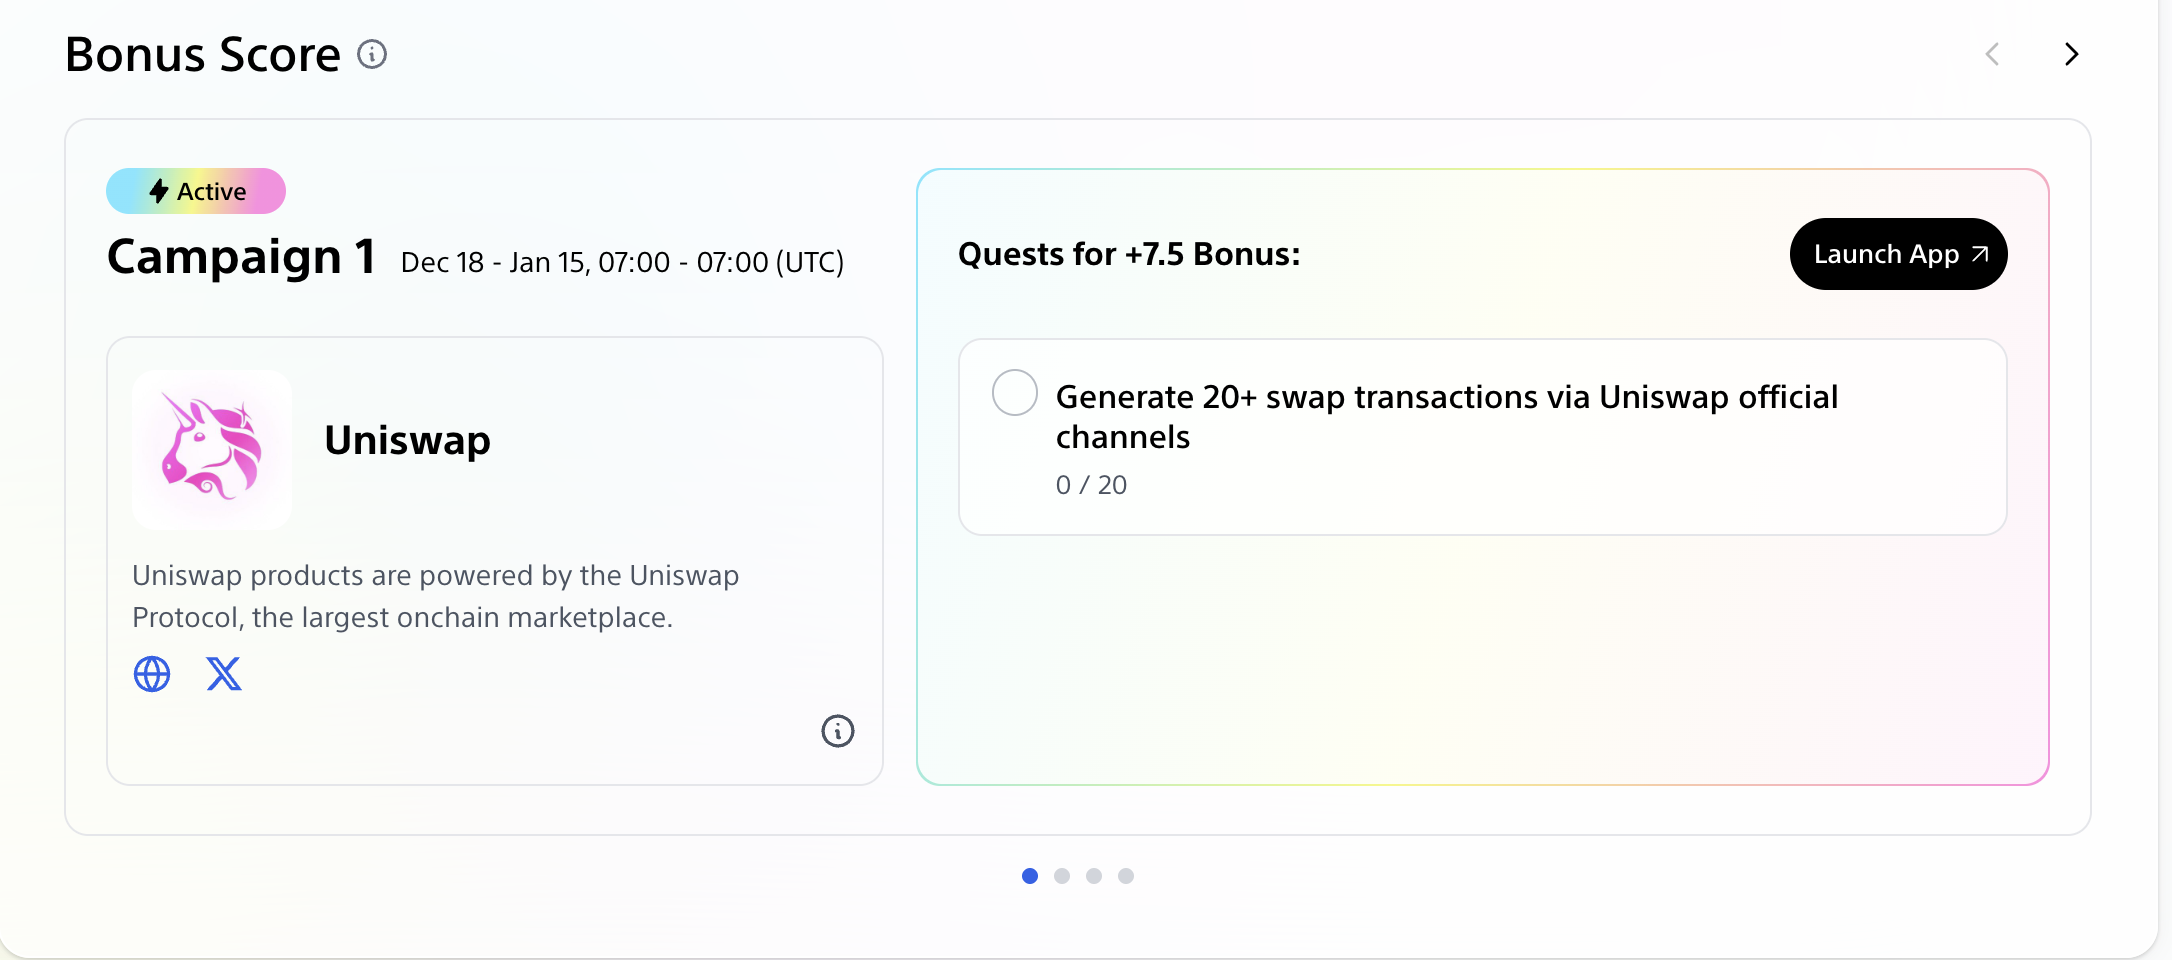
Task: Click the info icon beside Bonus Score
Action: click(x=372, y=54)
